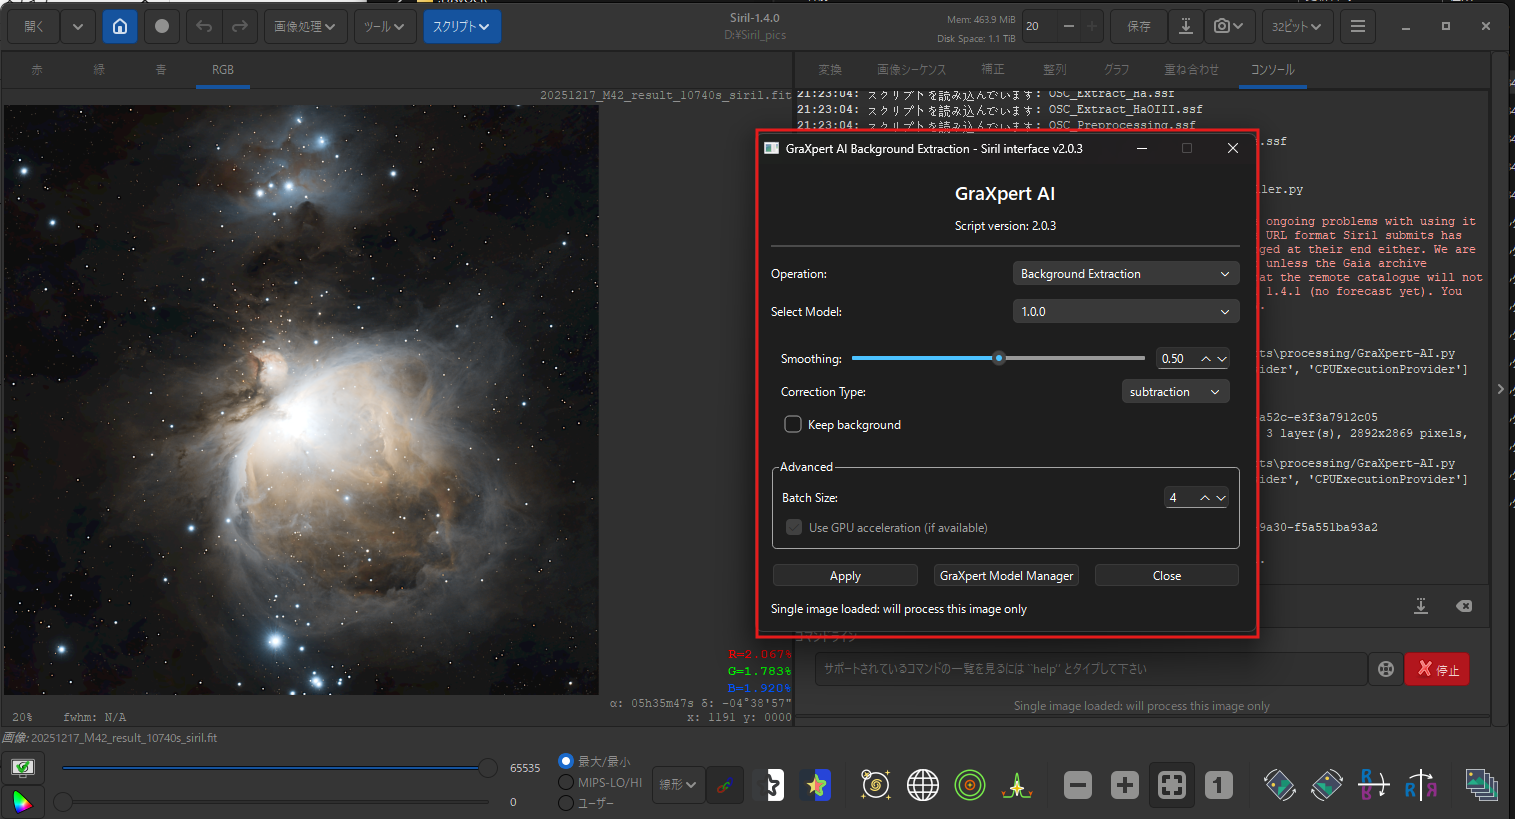Viewport: 1515px width, 819px height.
Task: Select the ユーザー radio button
Action: pyautogui.click(x=566, y=802)
